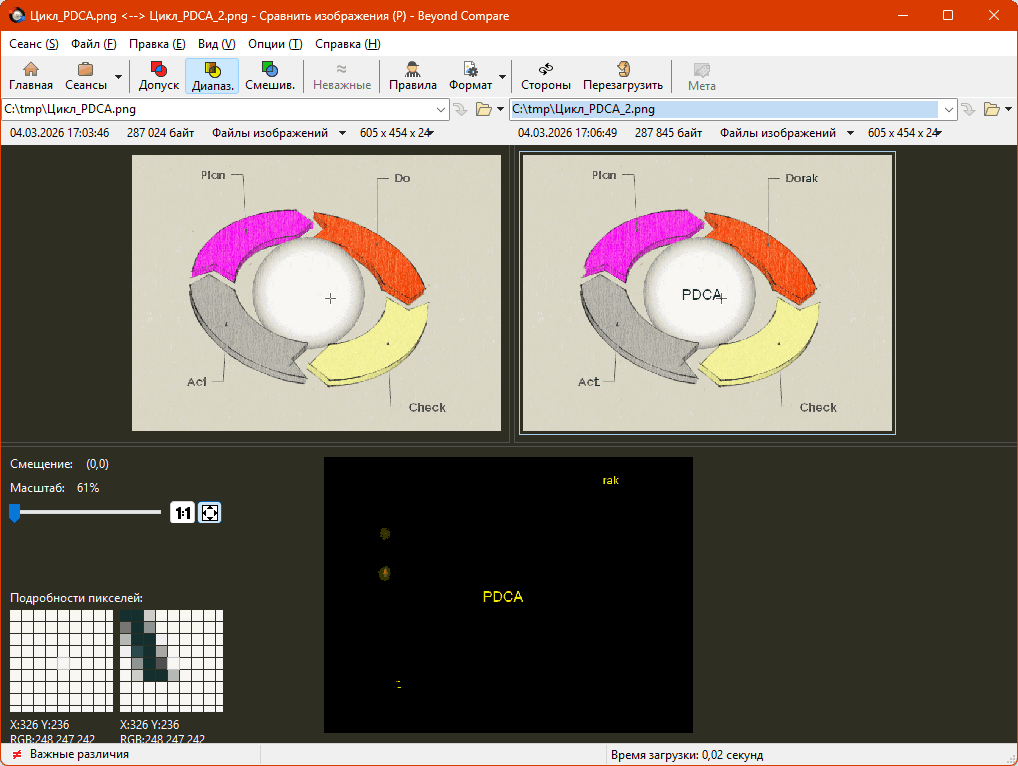Open the left file browse folder icon
The height and width of the screenshot is (766, 1018).
pyautogui.click(x=484, y=109)
